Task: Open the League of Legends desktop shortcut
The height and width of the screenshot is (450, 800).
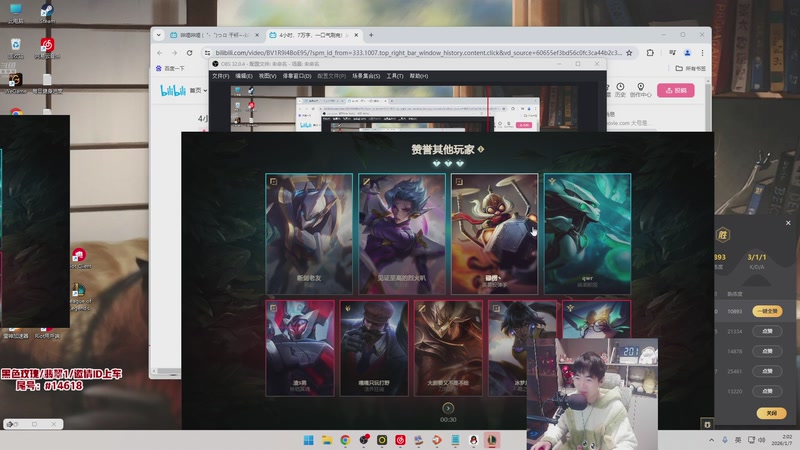Action: coord(79,297)
